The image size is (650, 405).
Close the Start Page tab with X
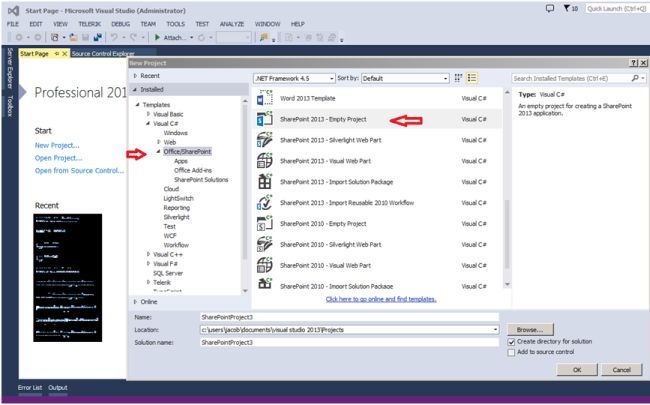pyautogui.click(x=65, y=53)
